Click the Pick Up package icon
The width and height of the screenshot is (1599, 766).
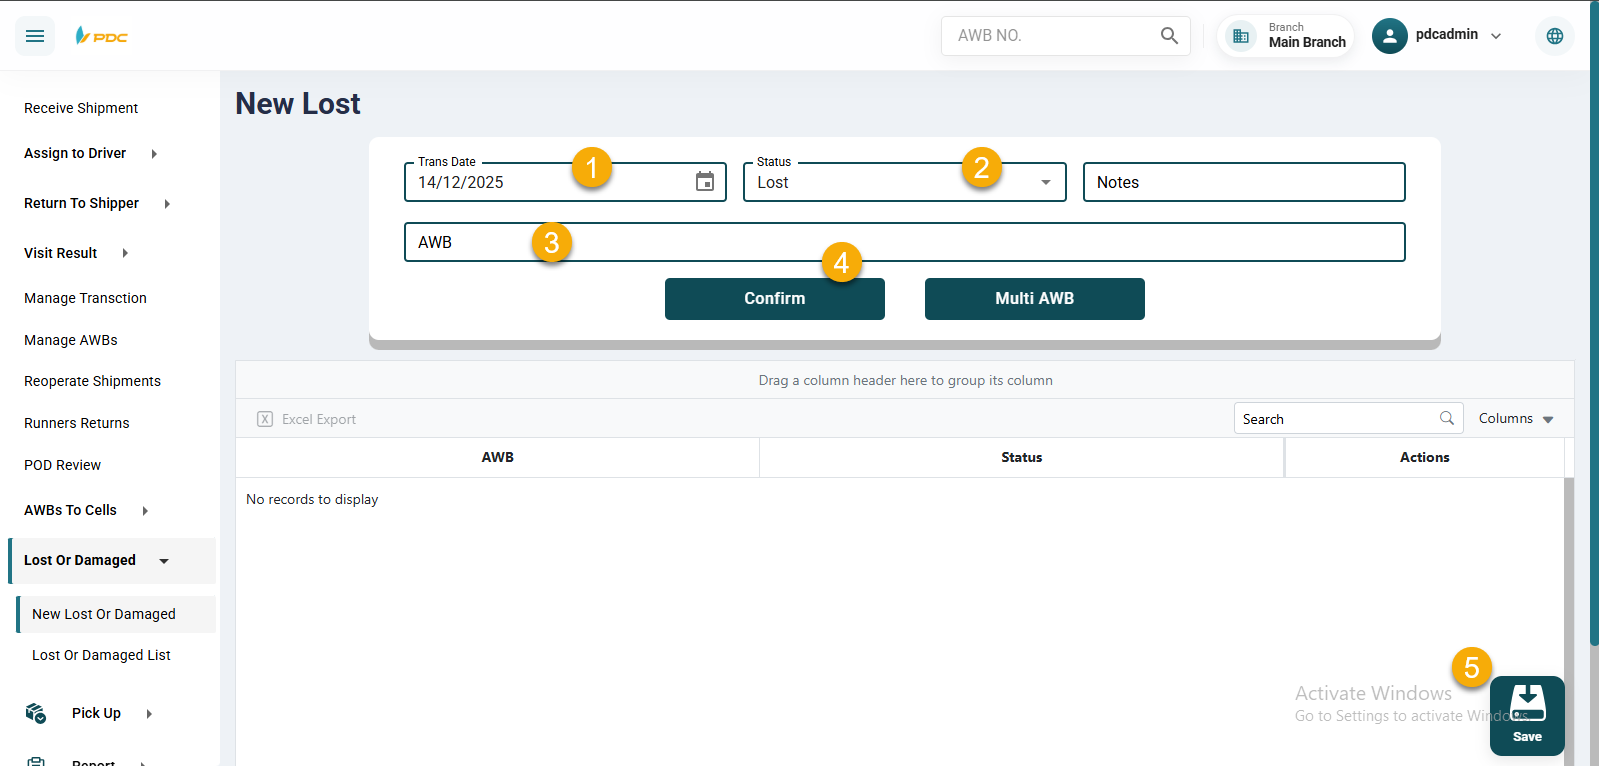36,713
